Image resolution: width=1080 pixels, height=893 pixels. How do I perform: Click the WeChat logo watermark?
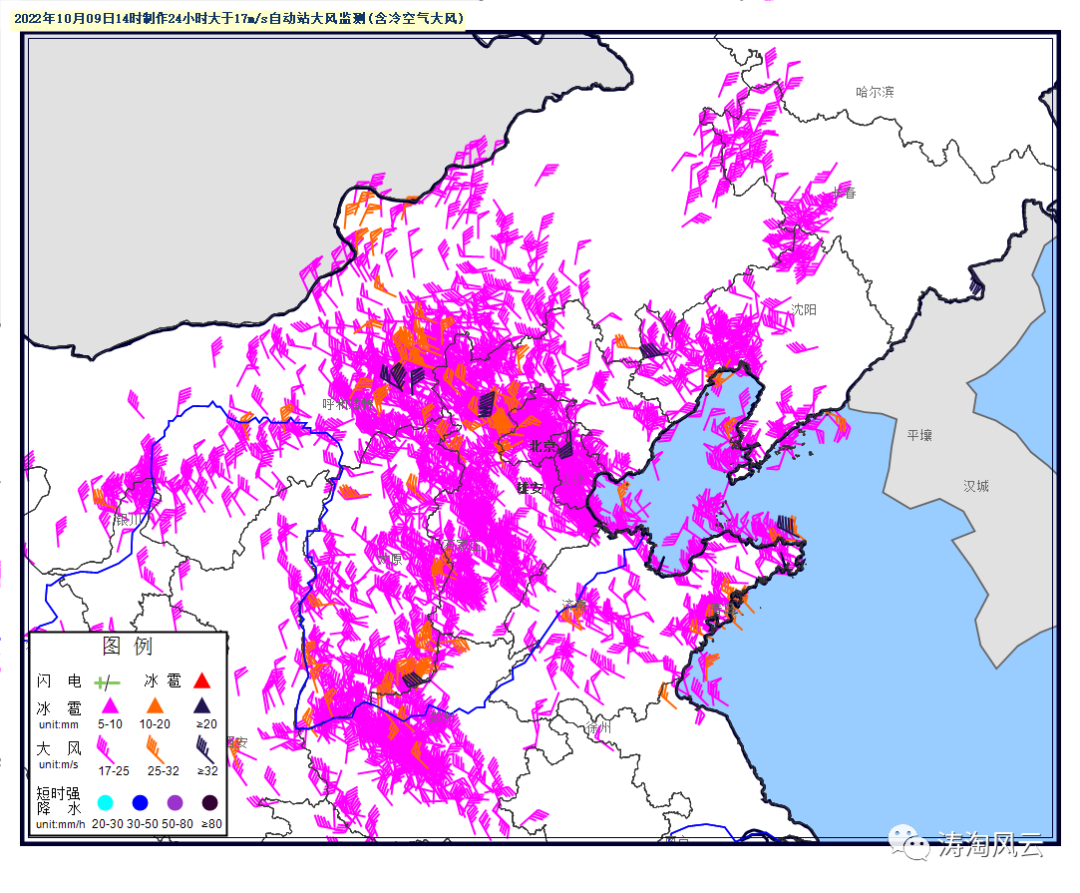909,843
